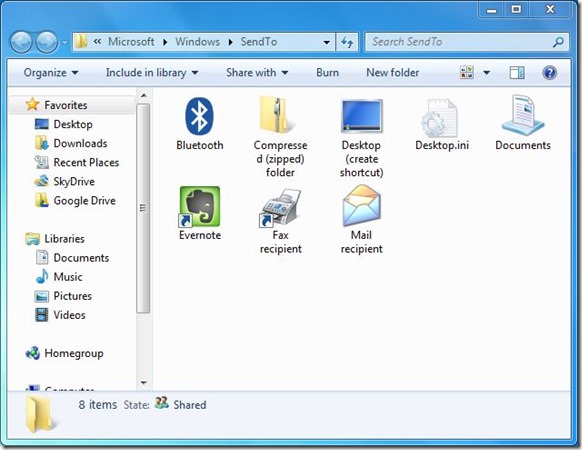This screenshot has height=450, width=582.
Task: Click the 'State:' label in details pane
Action: click(136, 404)
